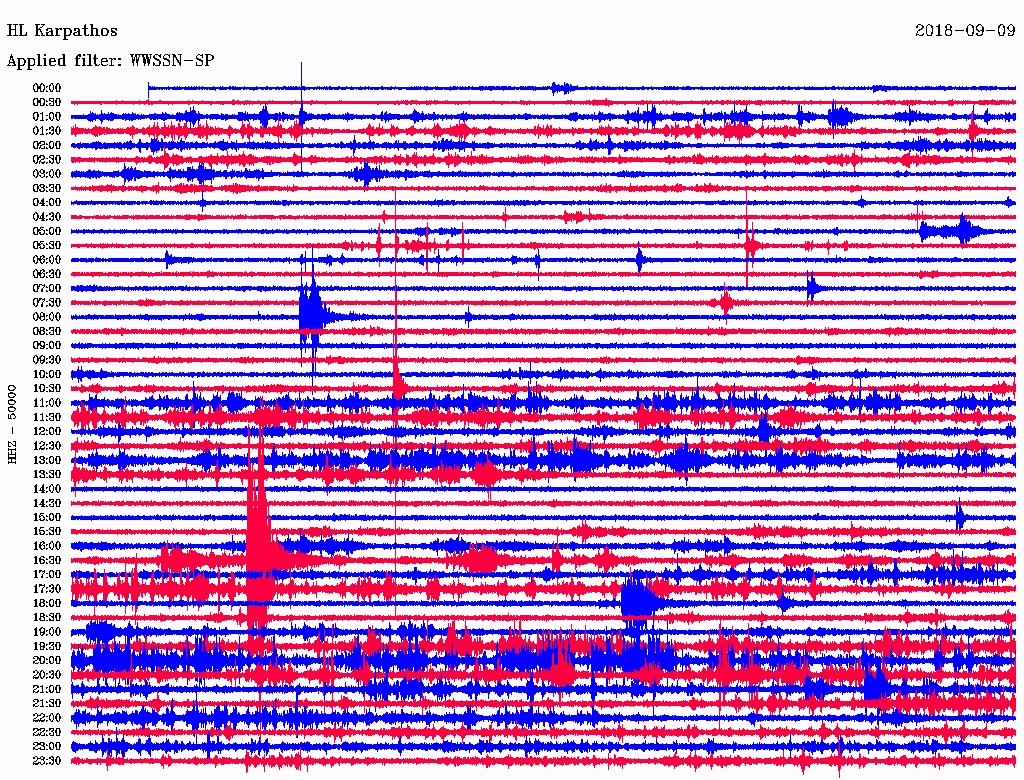1024x780 pixels.
Task: Select the 21:30 time label
Action: point(47,704)
